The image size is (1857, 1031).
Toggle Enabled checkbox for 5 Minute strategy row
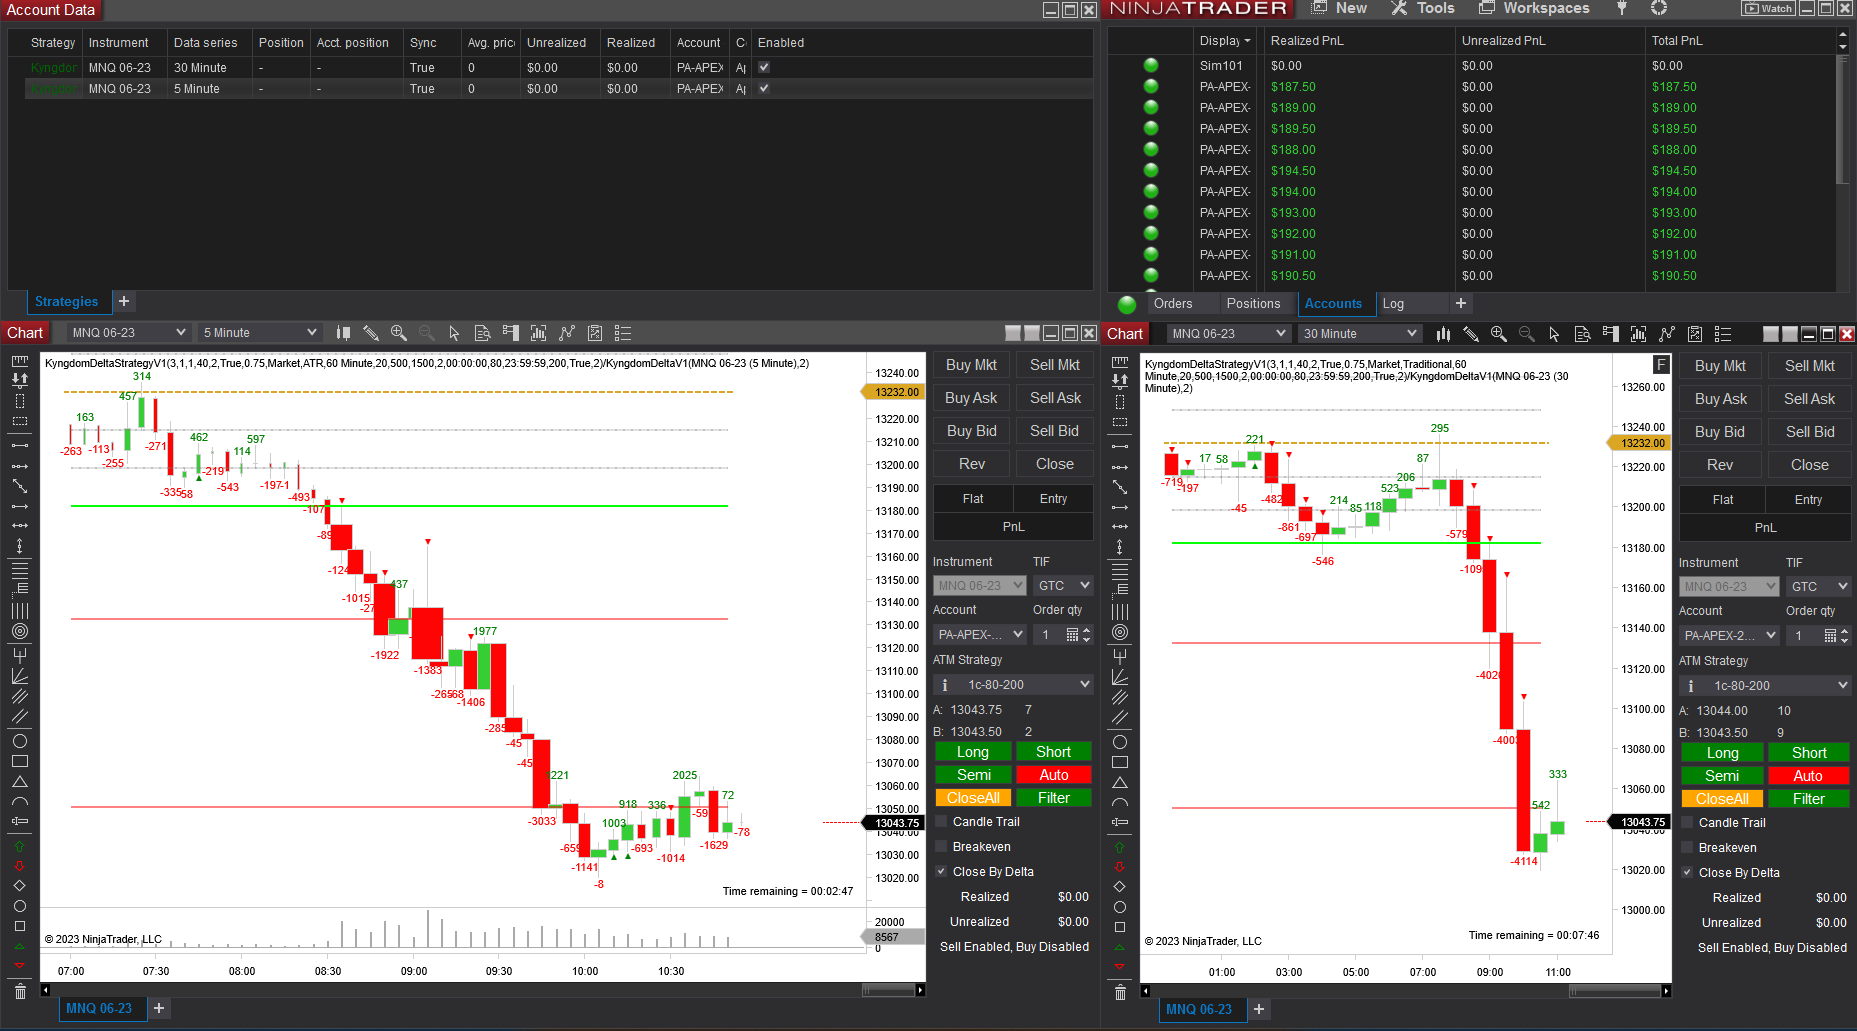(x=764, y=88)
